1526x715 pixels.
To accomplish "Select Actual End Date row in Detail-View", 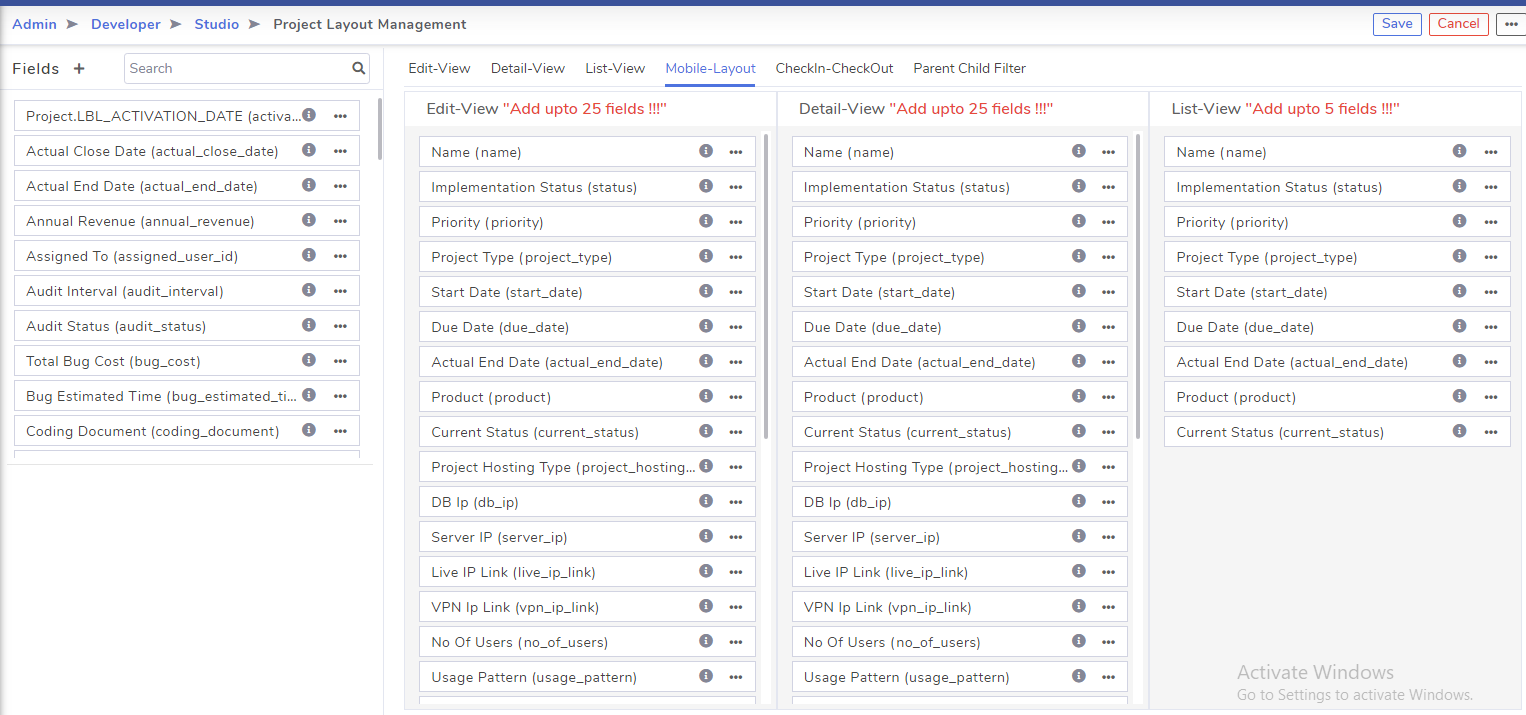I will pyautogui.click(x=960, y=362).
